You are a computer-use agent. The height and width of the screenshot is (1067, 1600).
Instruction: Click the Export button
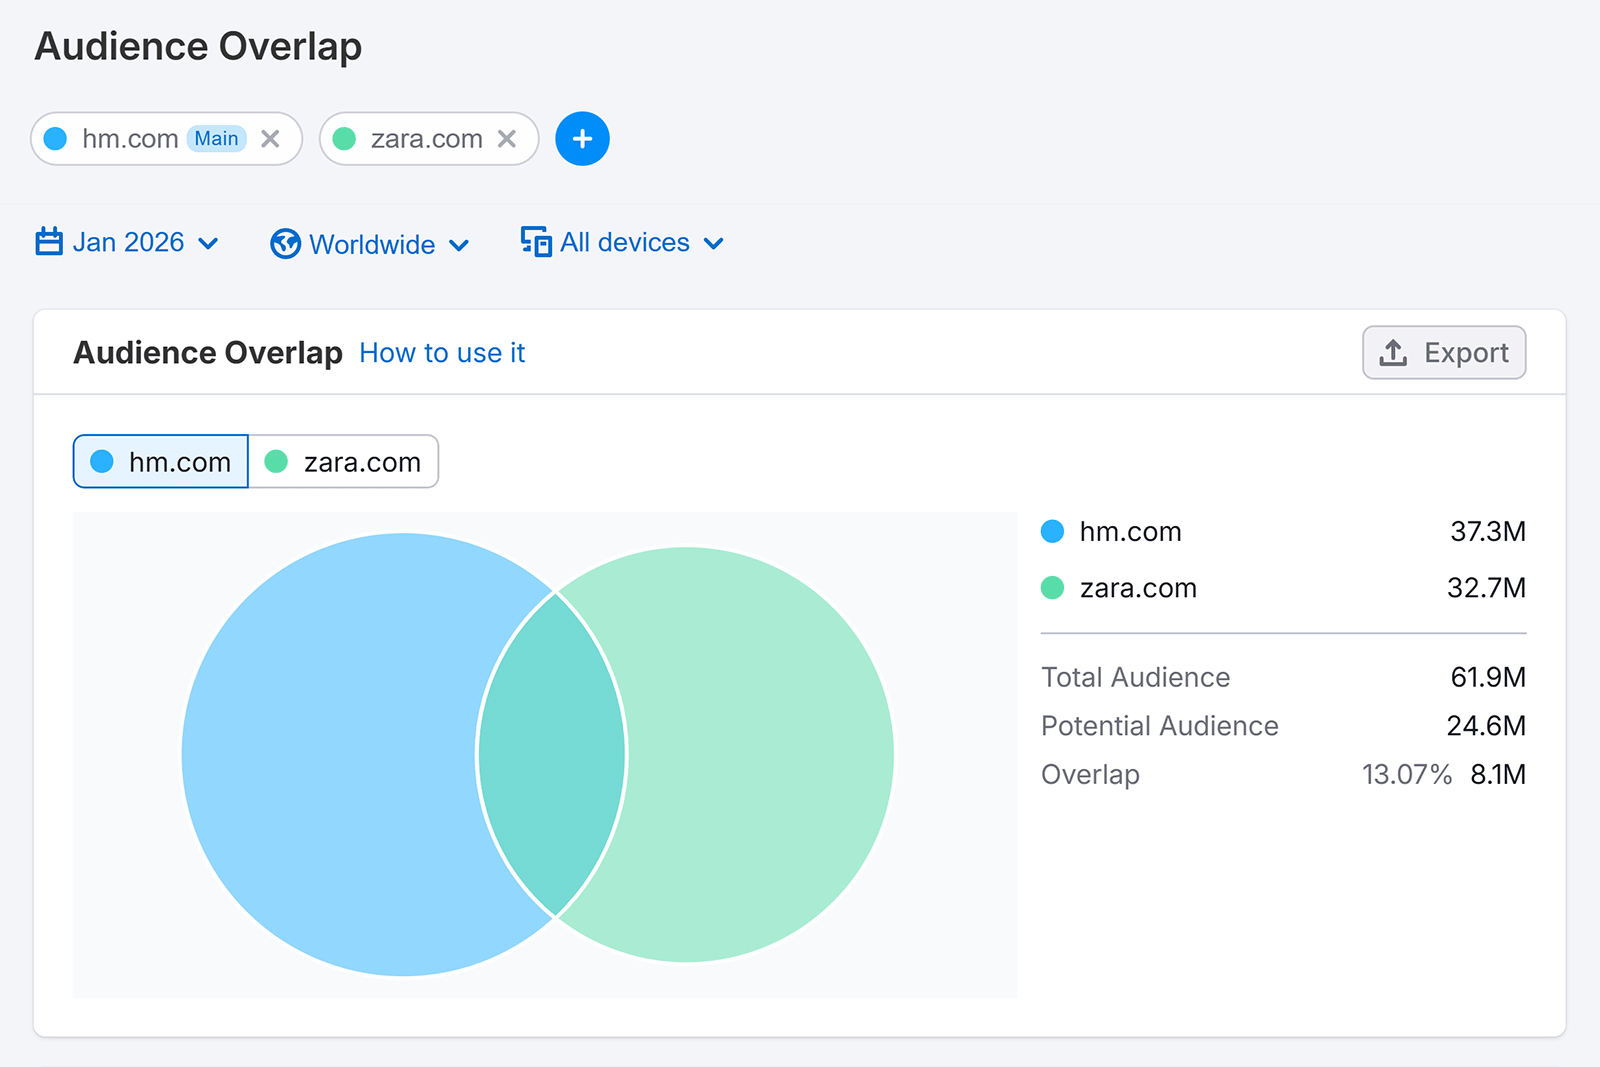[1444, 353]
